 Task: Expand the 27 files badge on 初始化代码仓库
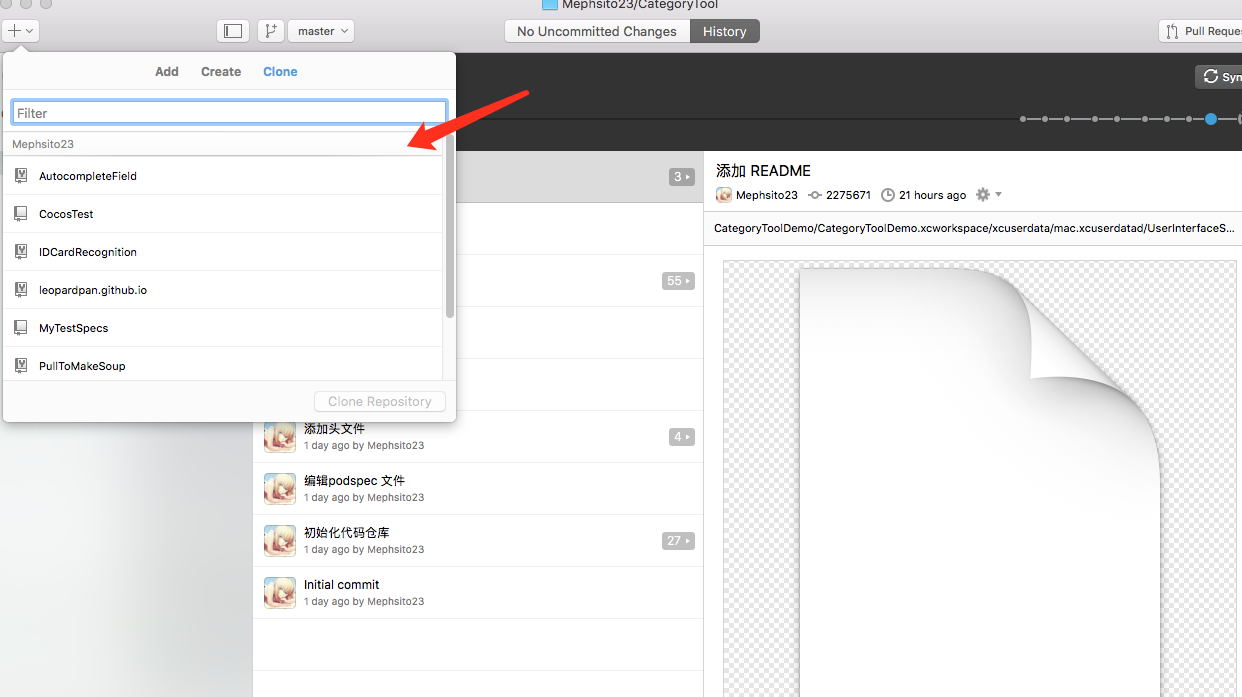(678, 541)
